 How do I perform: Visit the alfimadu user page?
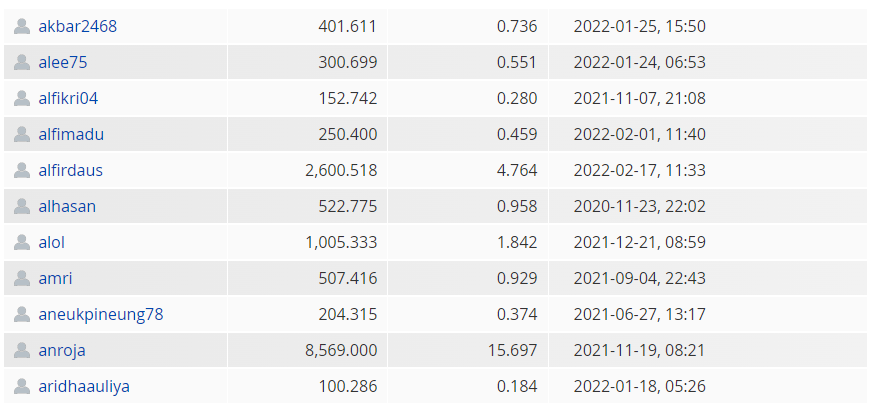coord(71,134)
